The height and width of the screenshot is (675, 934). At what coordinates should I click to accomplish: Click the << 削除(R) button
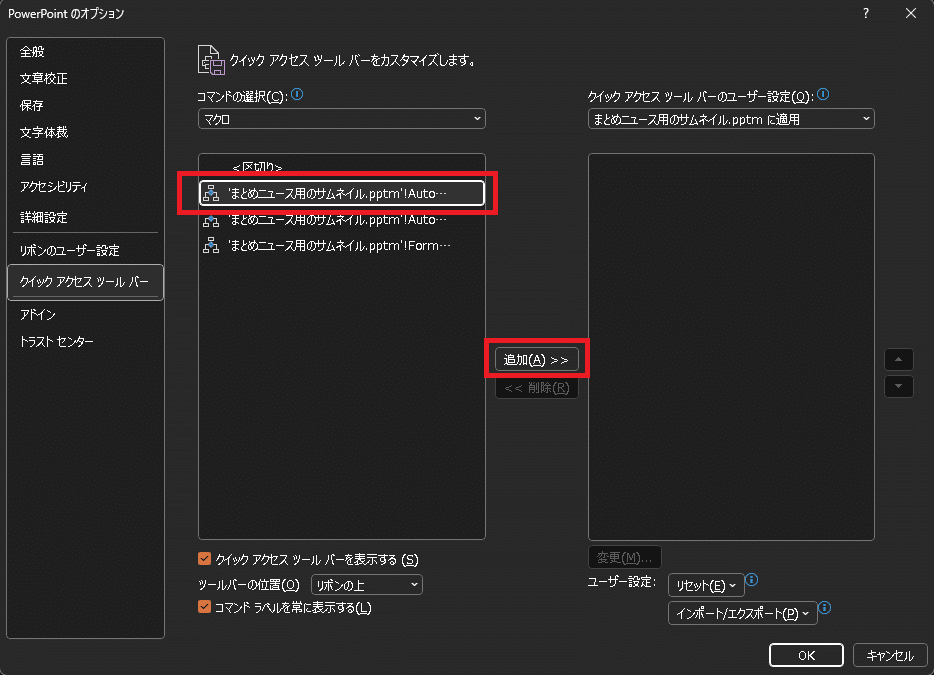point(537,388)
